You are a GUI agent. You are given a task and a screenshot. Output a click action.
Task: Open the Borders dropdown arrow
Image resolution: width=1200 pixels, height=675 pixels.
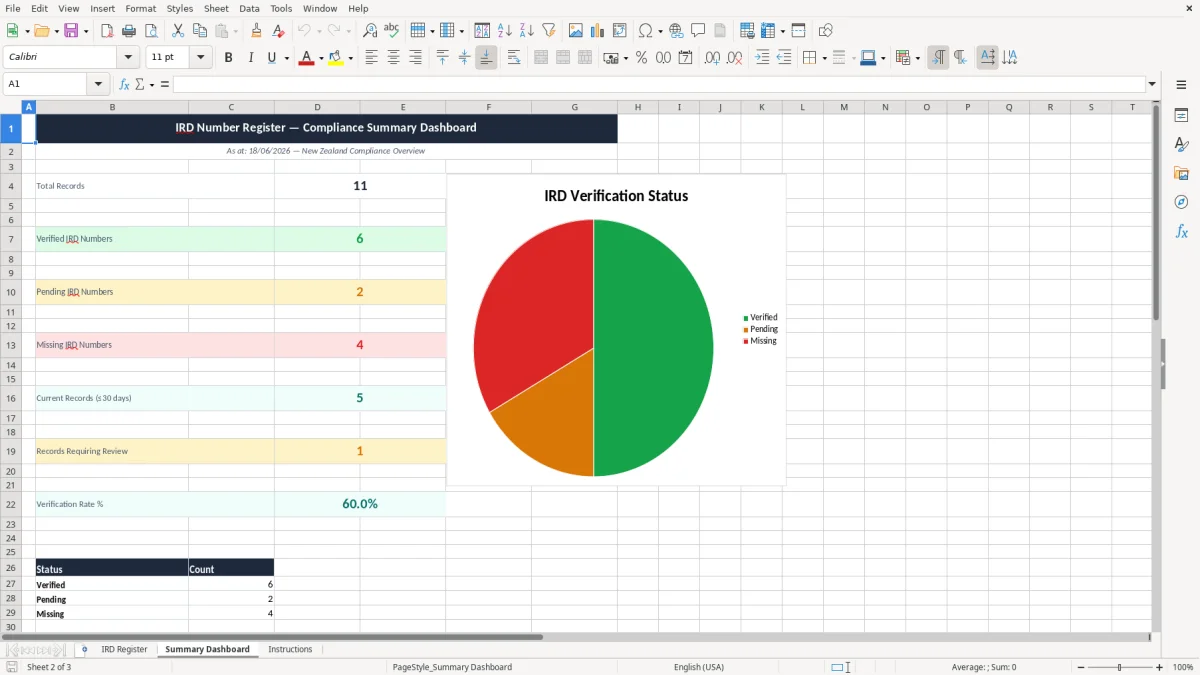click(x=824, y=58)
